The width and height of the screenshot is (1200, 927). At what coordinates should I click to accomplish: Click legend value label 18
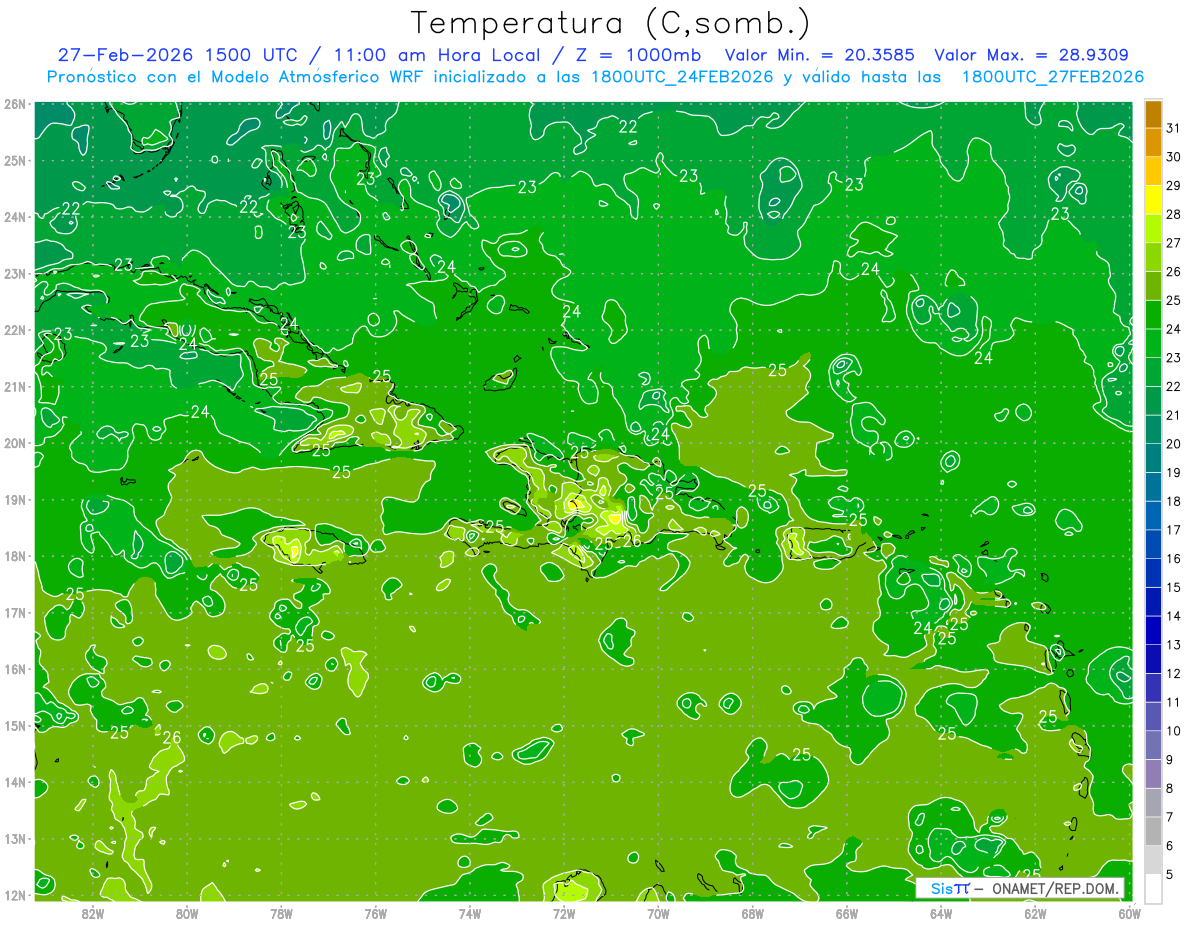coord(1174,501)
